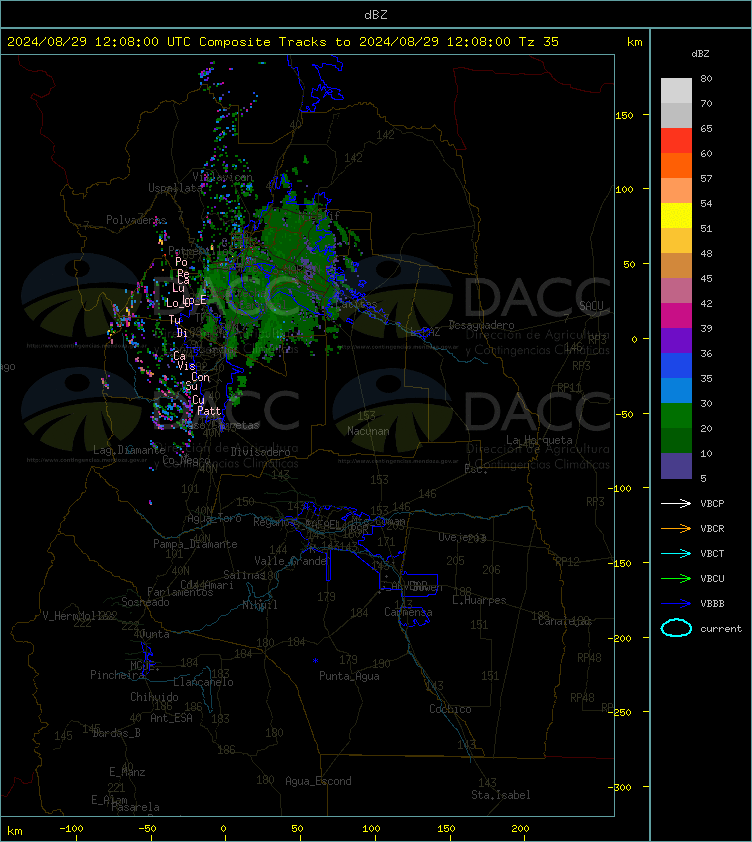
Task: Click the Pincheira place label
Action: pyautogui.click(x=117, y=675)
